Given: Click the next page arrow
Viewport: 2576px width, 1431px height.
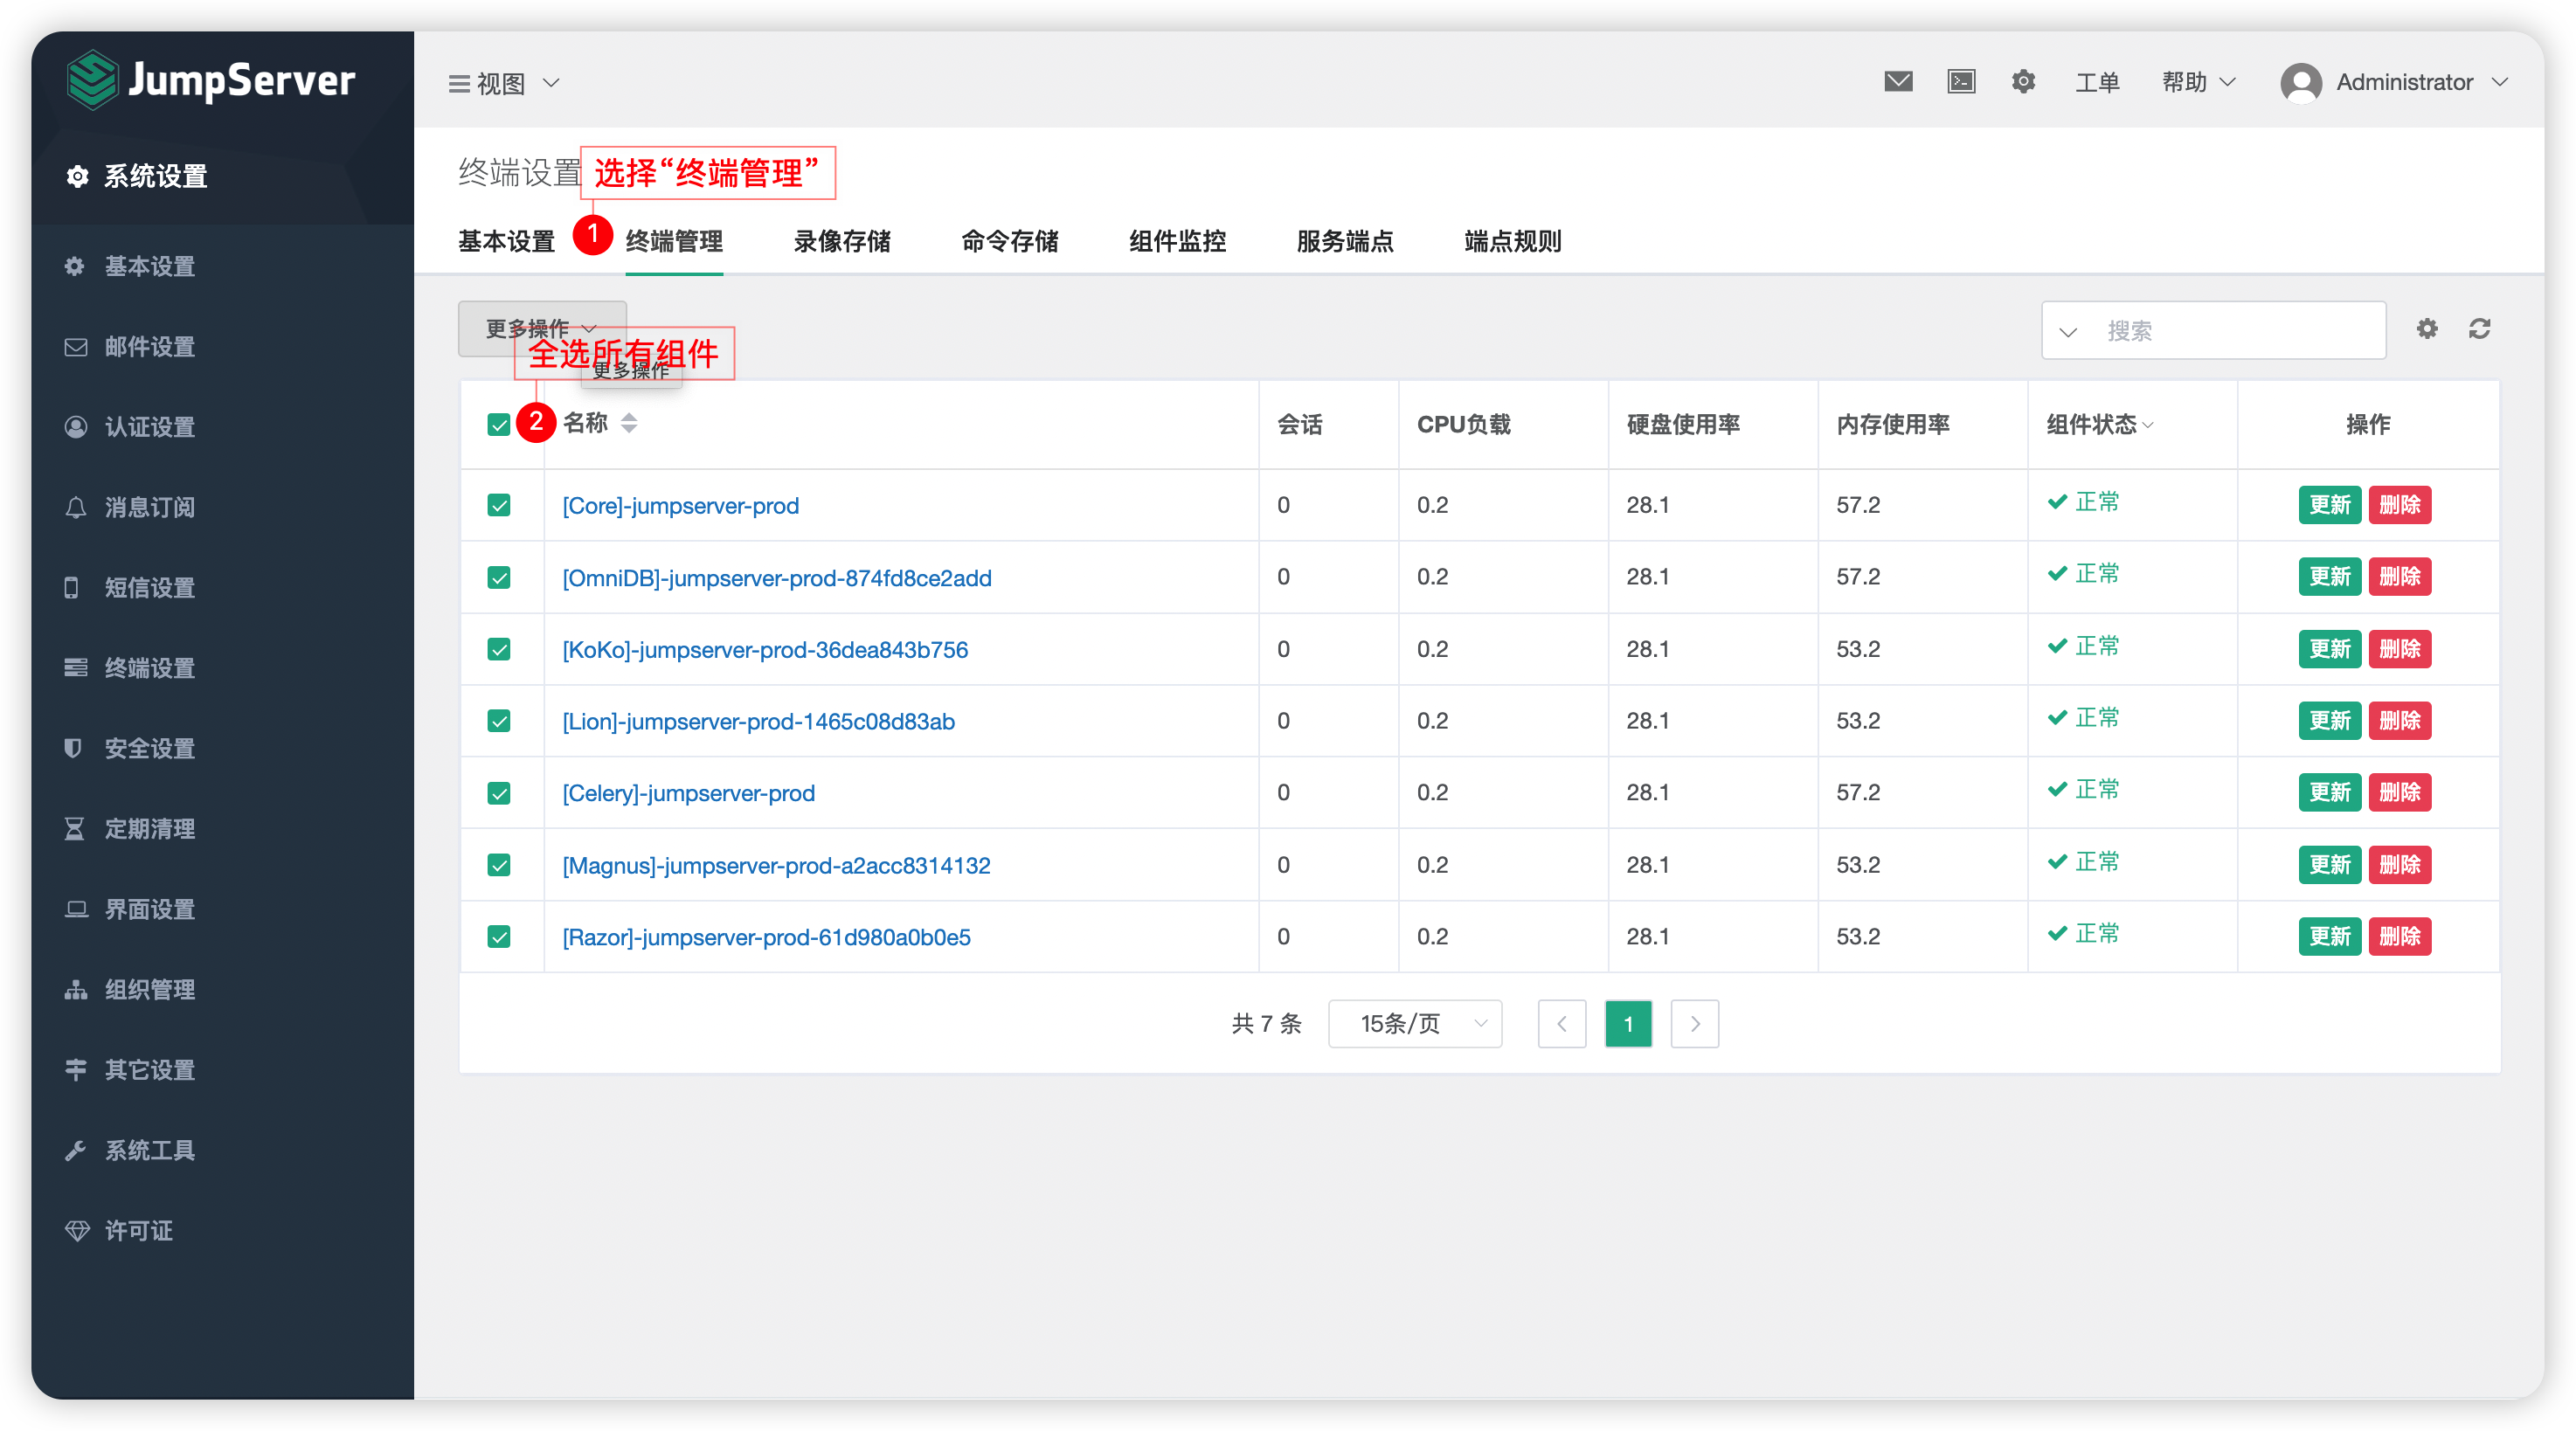Looking at the screenshot, I should pyautogui.click(x=1694, y=1024).
